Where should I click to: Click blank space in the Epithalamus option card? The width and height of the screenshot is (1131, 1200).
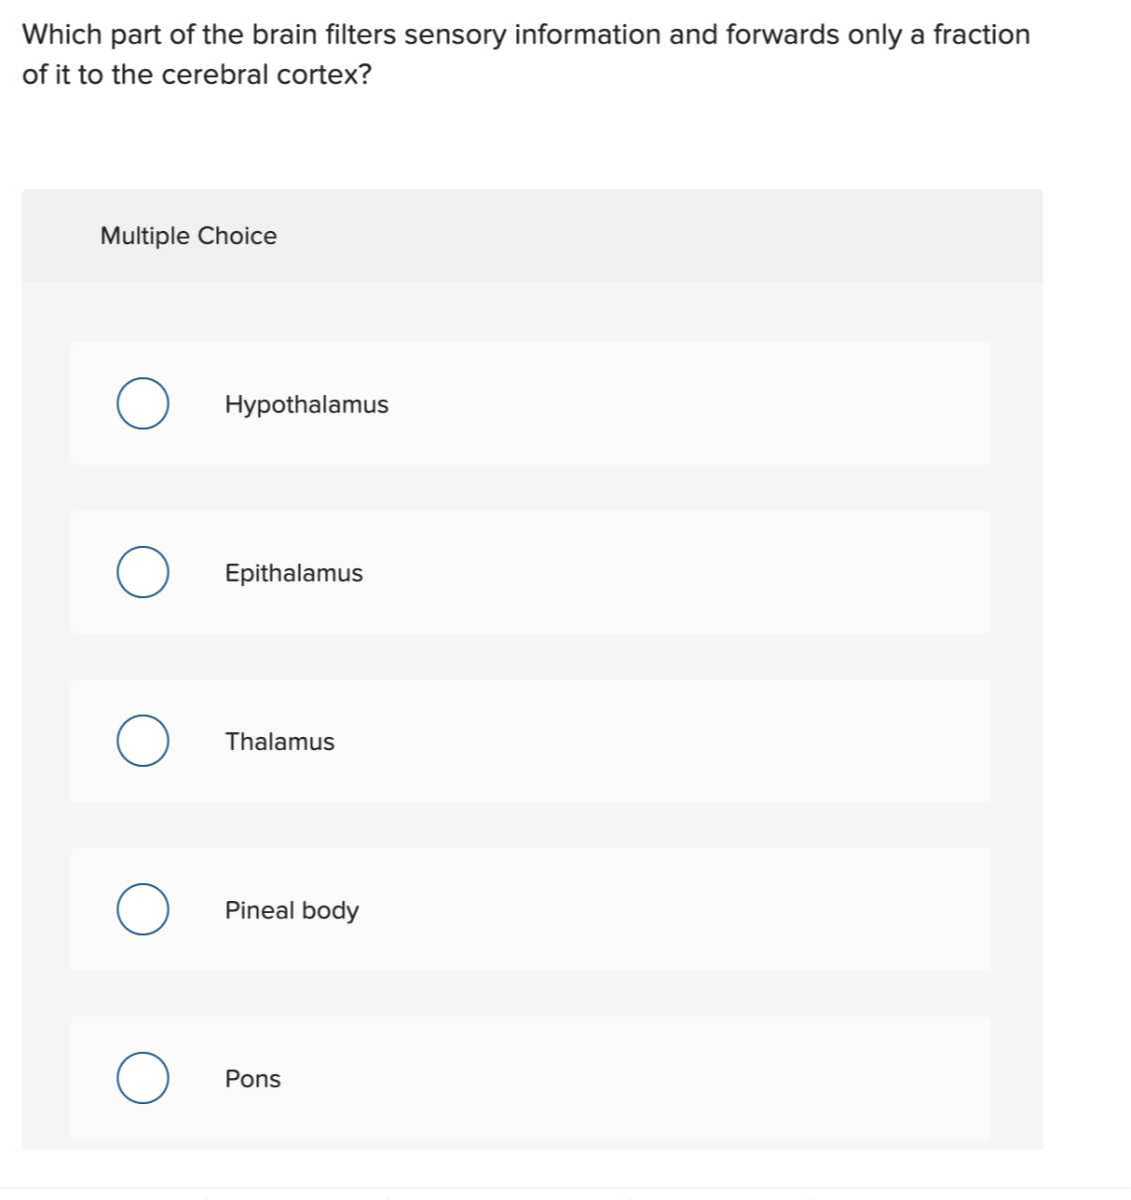click(x=700, y=573)
